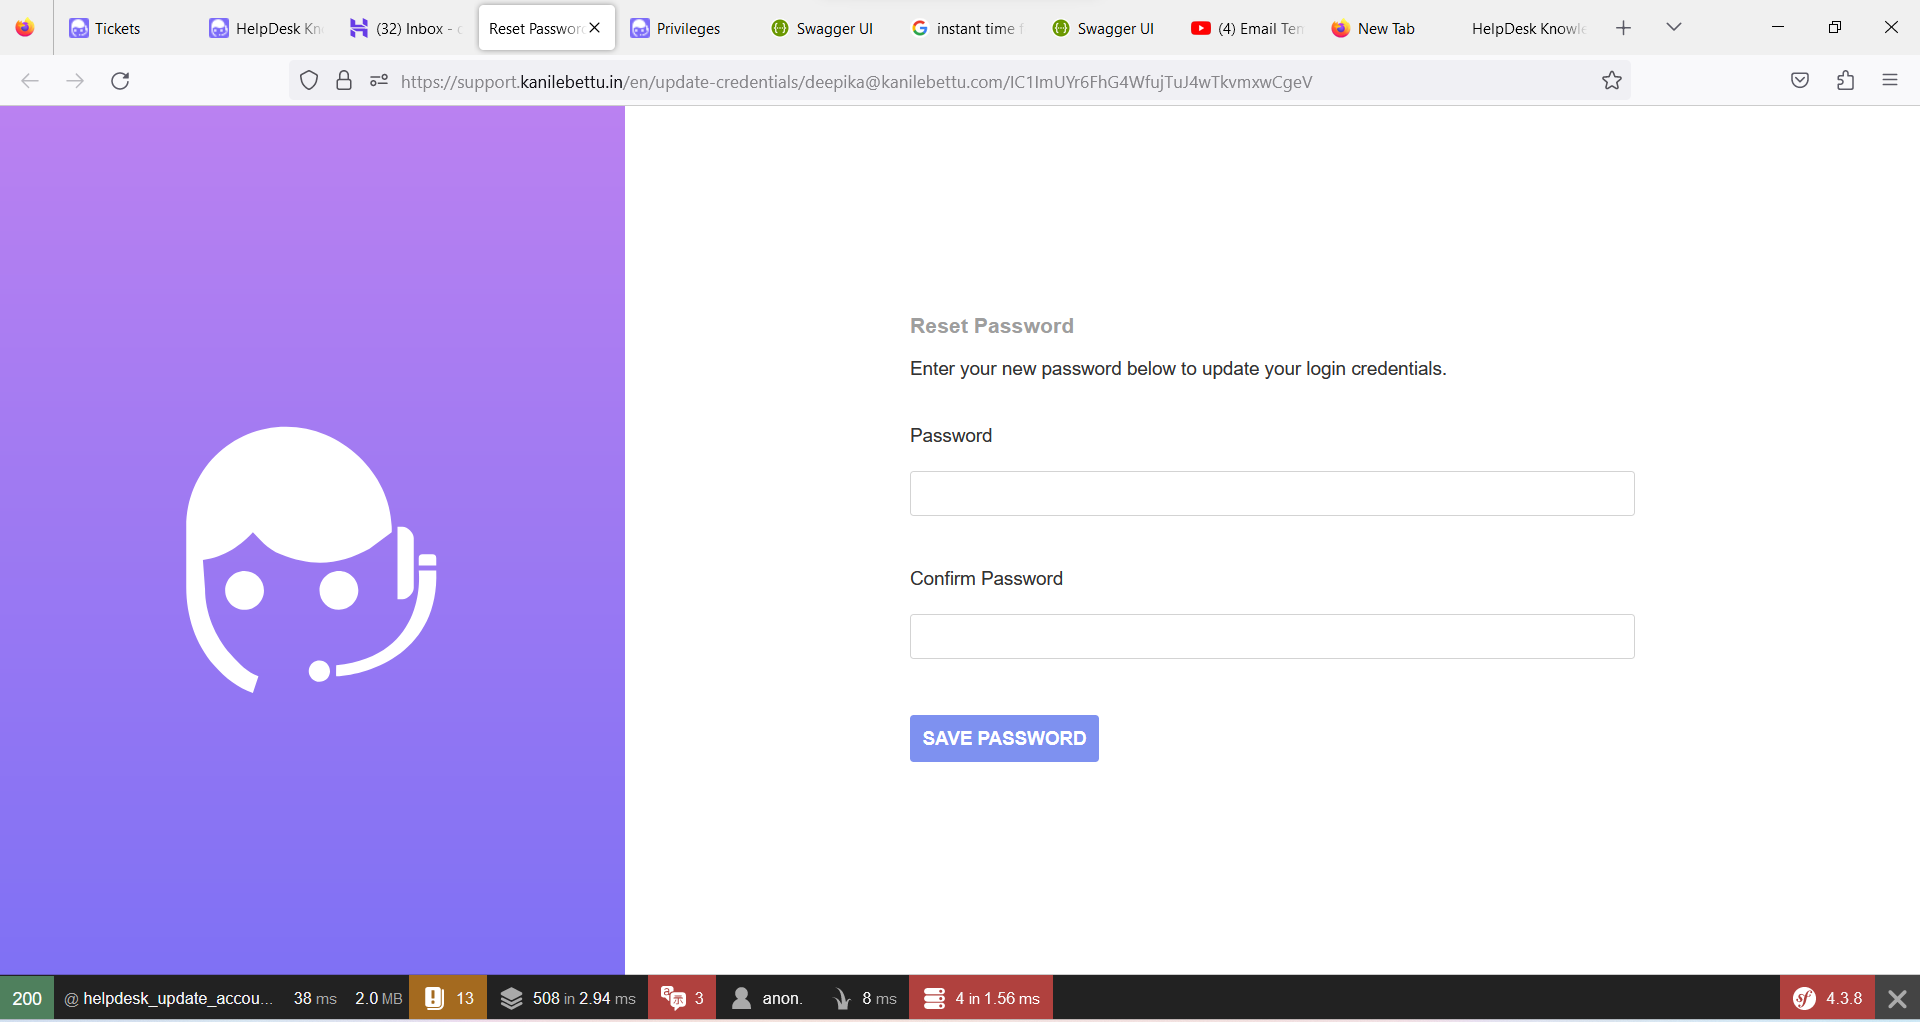This screenshot has height=1022, width=1920.
Task: Expand the list all tabs dropdown
Action: pyautogui.click(x=1674, y=28)
